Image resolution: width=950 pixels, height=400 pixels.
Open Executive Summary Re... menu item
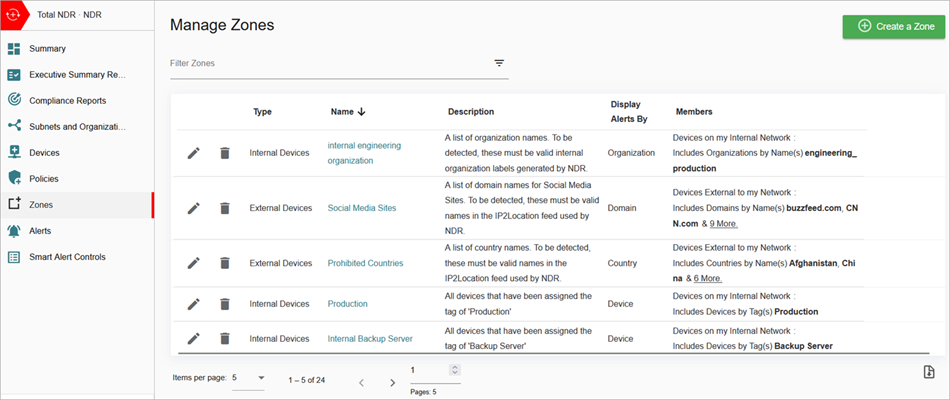[77, 75]
